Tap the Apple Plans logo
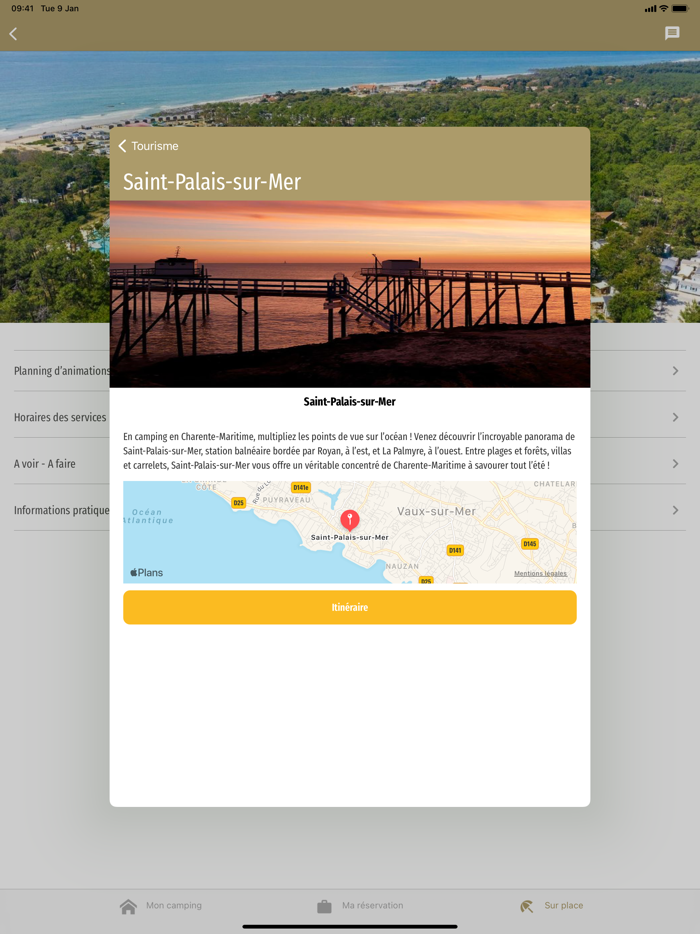The height and width of the screenshot is (934, 700). [x=147, y=572]
